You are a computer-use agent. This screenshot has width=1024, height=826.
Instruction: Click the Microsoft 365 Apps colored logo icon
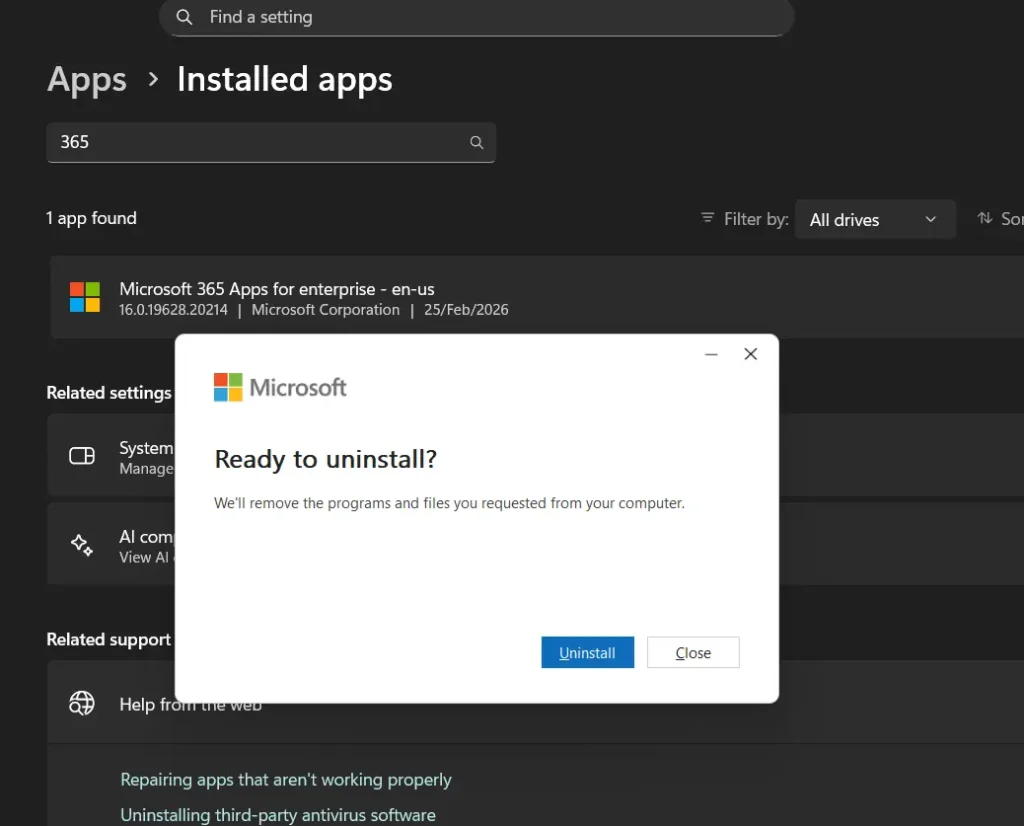(x=85, y=297)
